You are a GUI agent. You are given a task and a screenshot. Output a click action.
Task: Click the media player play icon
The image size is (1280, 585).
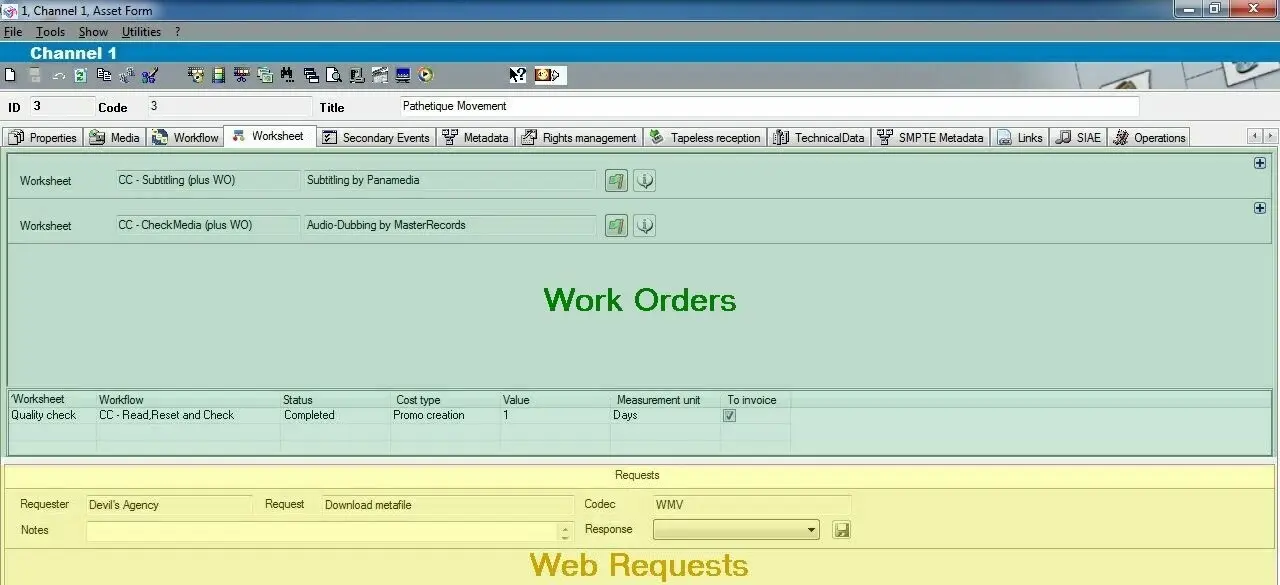pyautogui.click(x=426, y=75)
